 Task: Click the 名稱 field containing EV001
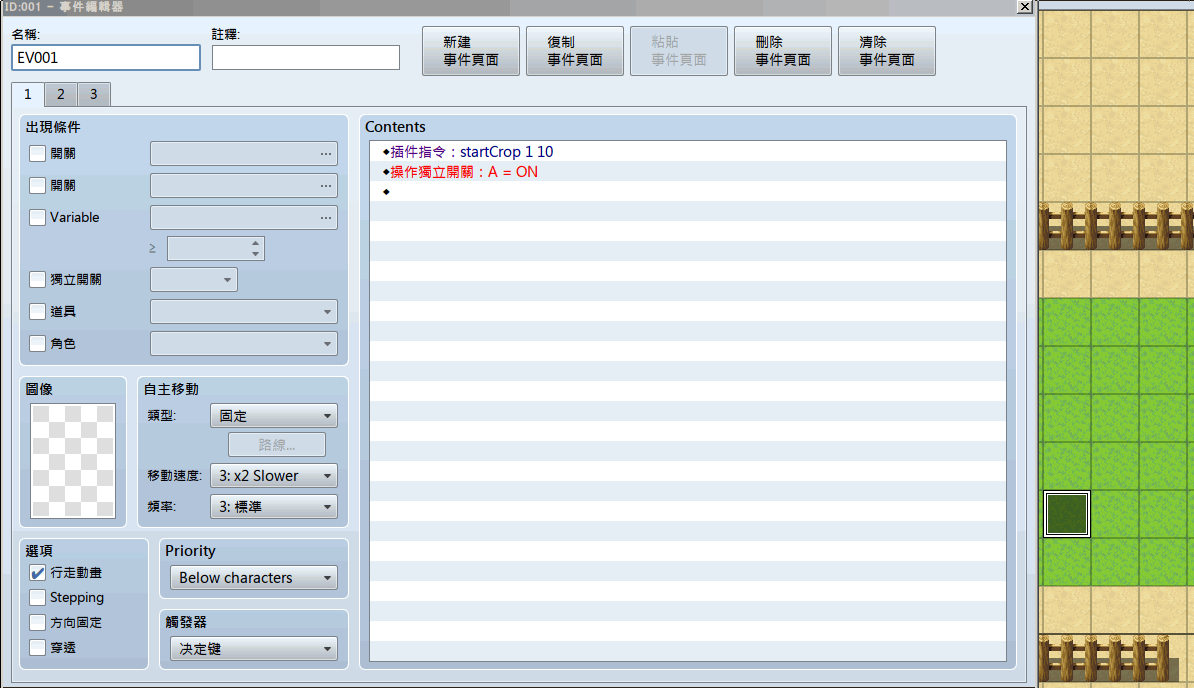tap(106, 58)
